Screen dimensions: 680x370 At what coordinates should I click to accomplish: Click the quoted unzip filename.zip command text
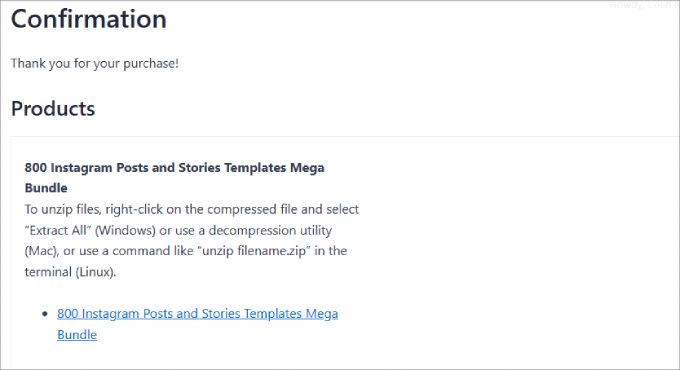coord(254,251)
